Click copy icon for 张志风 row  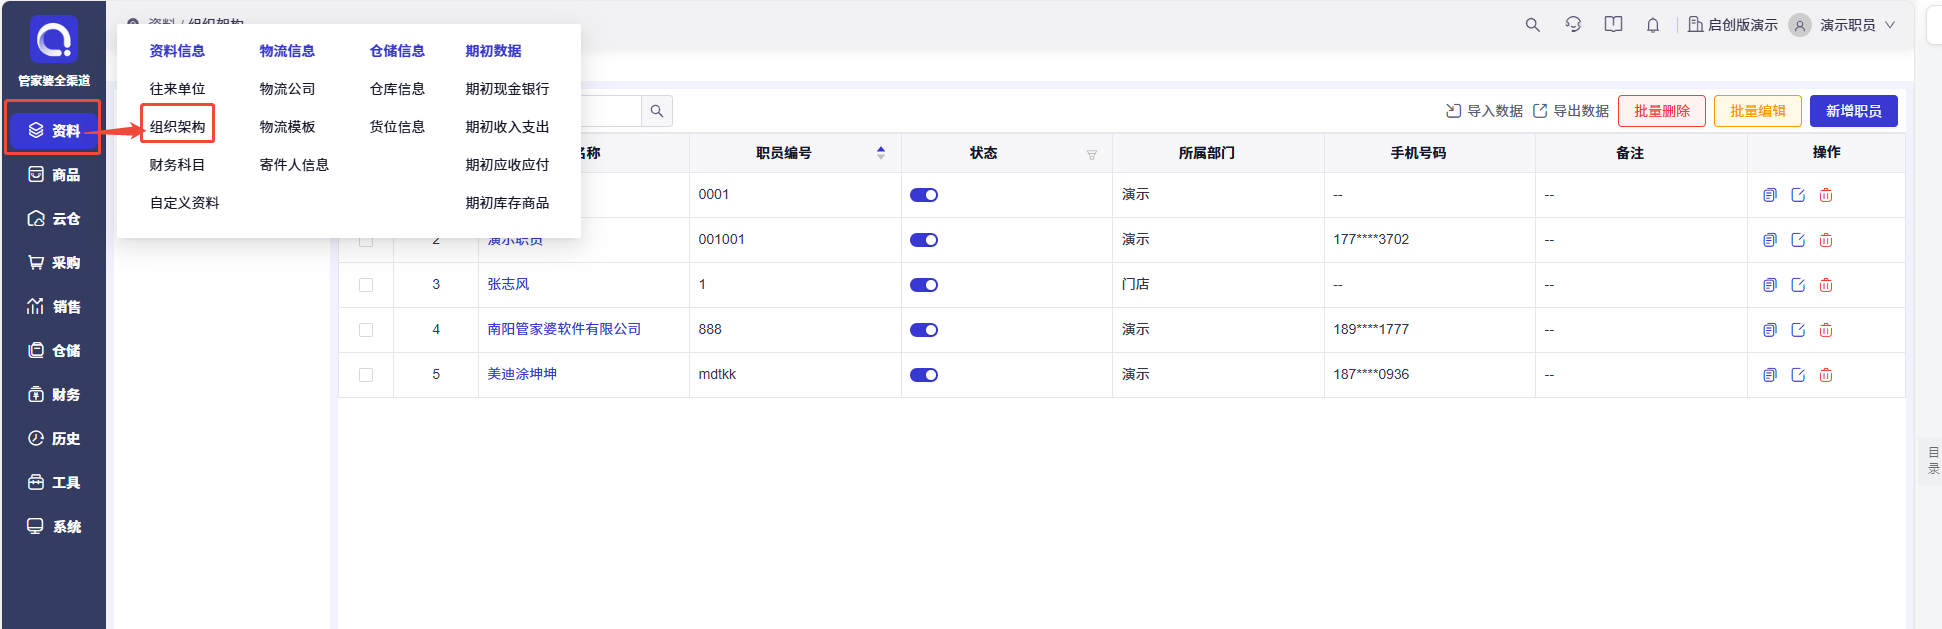1770,285
